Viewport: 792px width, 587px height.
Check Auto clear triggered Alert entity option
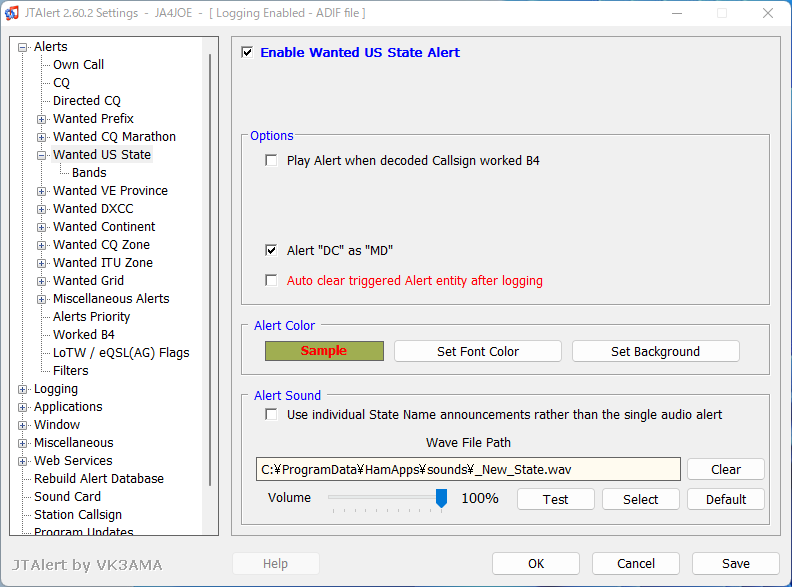pyautogui.click(x=271, y=280)
